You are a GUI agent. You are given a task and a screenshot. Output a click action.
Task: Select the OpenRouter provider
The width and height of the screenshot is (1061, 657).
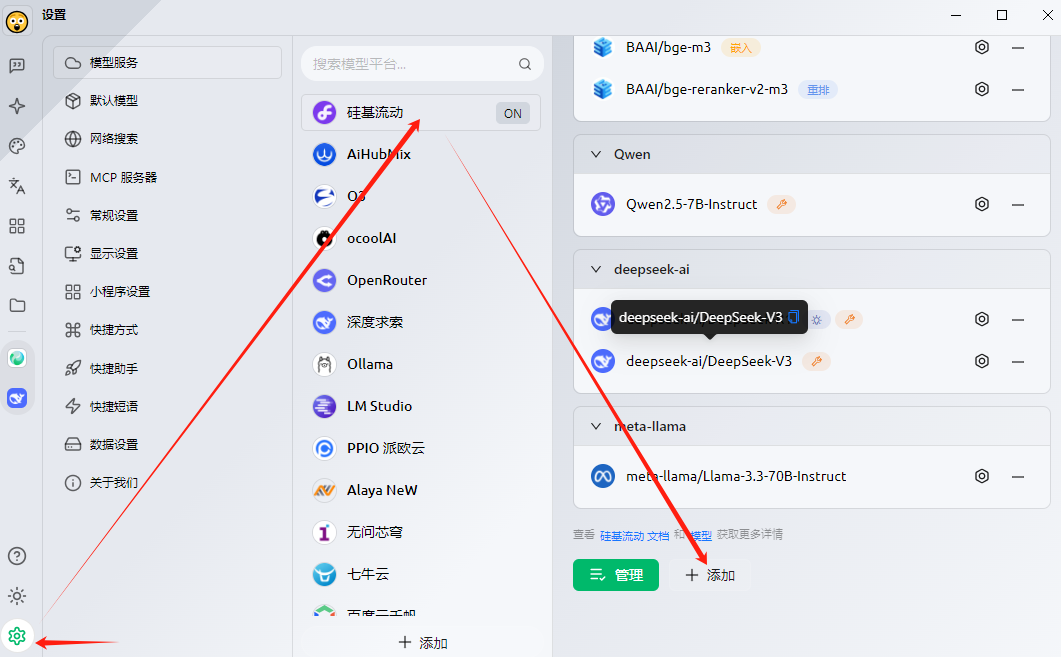pos(421,280)
